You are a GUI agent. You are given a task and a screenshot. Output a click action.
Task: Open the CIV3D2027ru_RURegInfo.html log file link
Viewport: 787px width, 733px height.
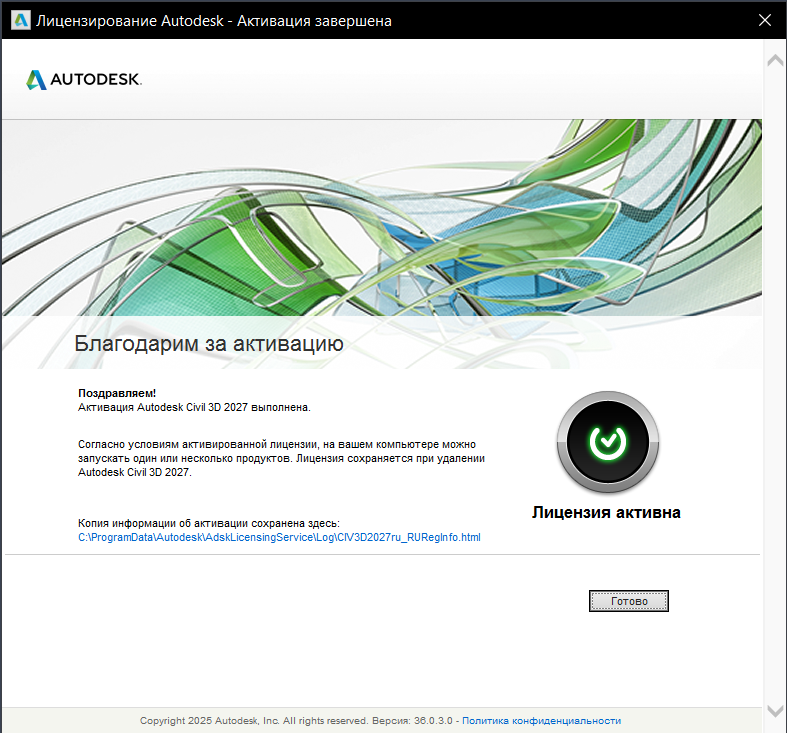click(279, 537)
